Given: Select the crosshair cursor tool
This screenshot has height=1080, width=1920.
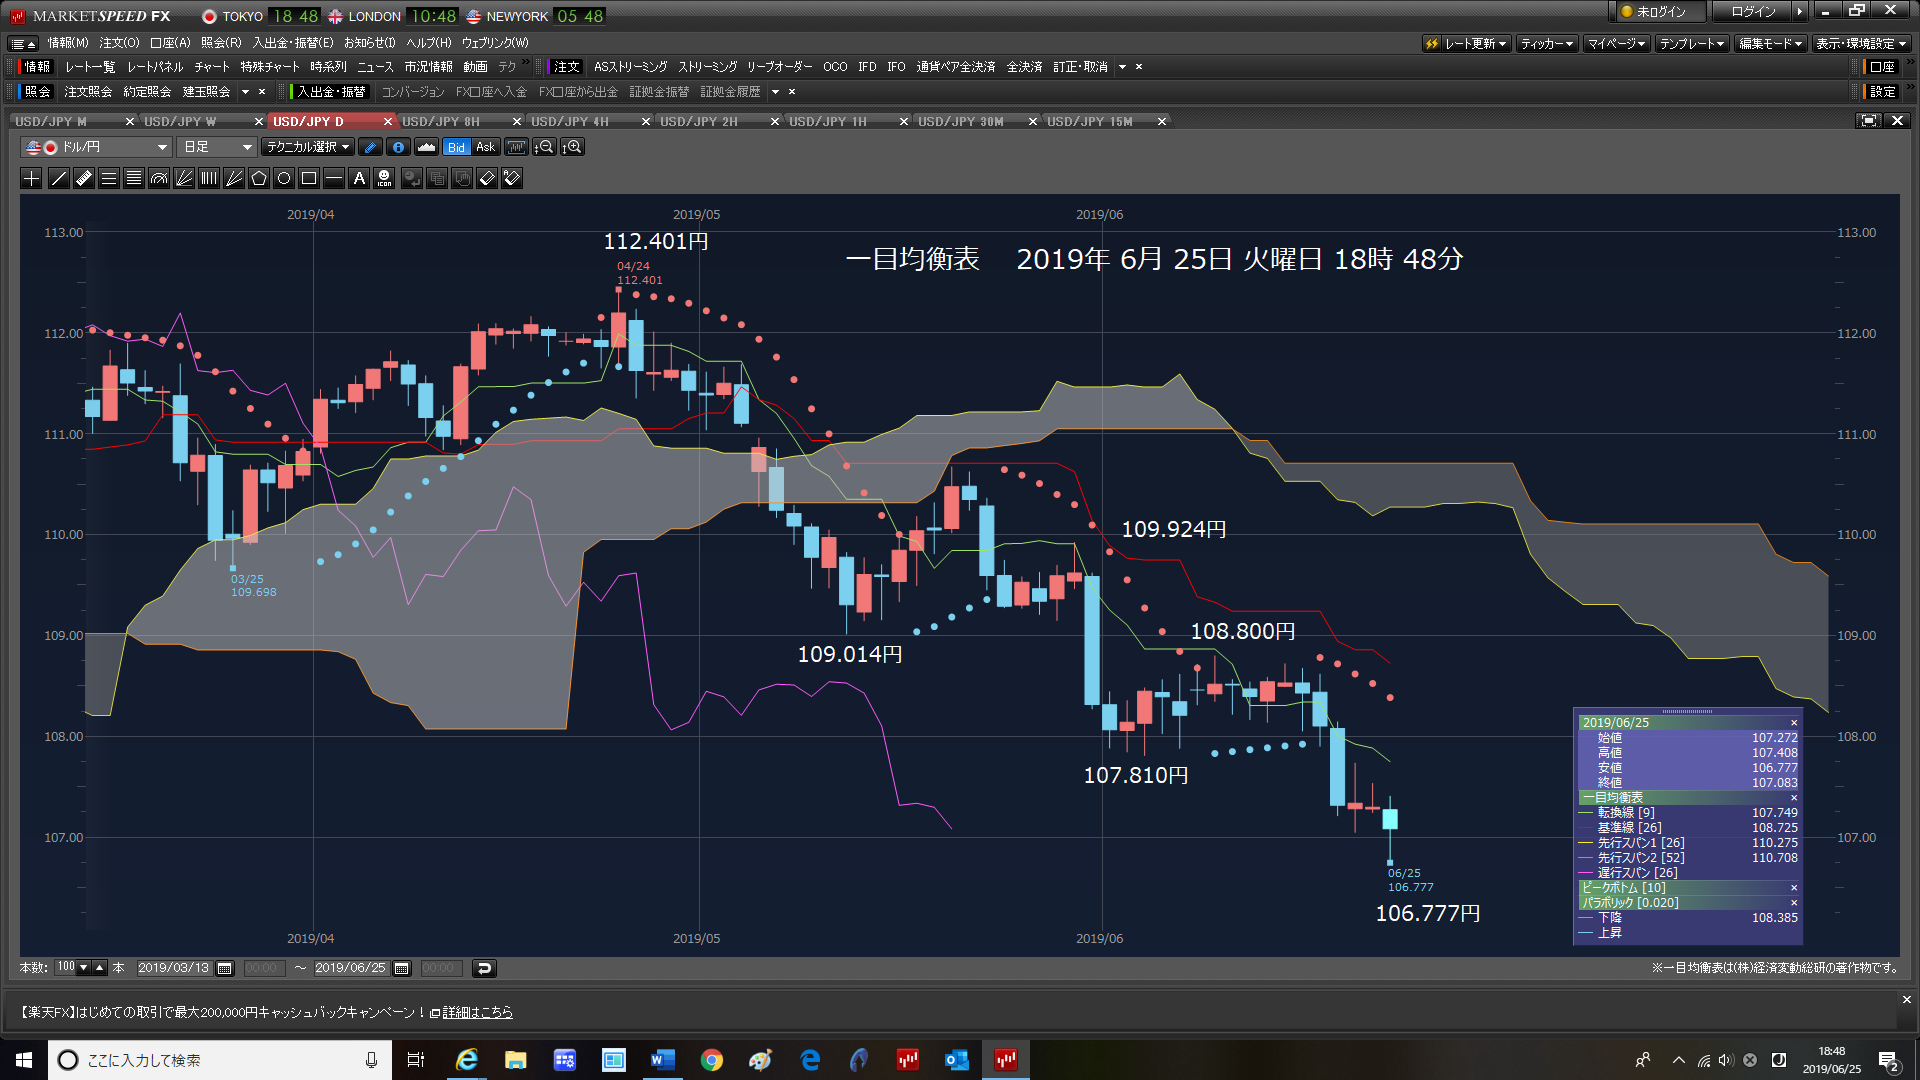Looking at the screenshot, I should pos(32,178).
